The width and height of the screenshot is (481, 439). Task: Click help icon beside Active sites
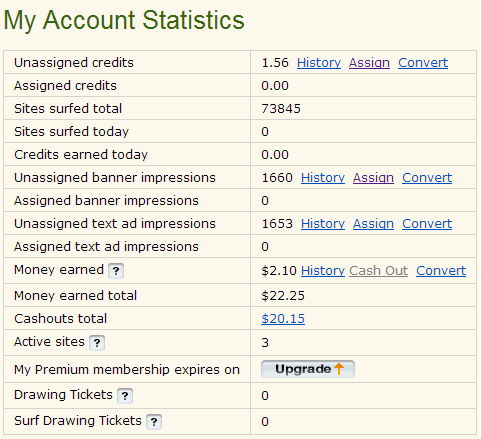tap(97, 343)
